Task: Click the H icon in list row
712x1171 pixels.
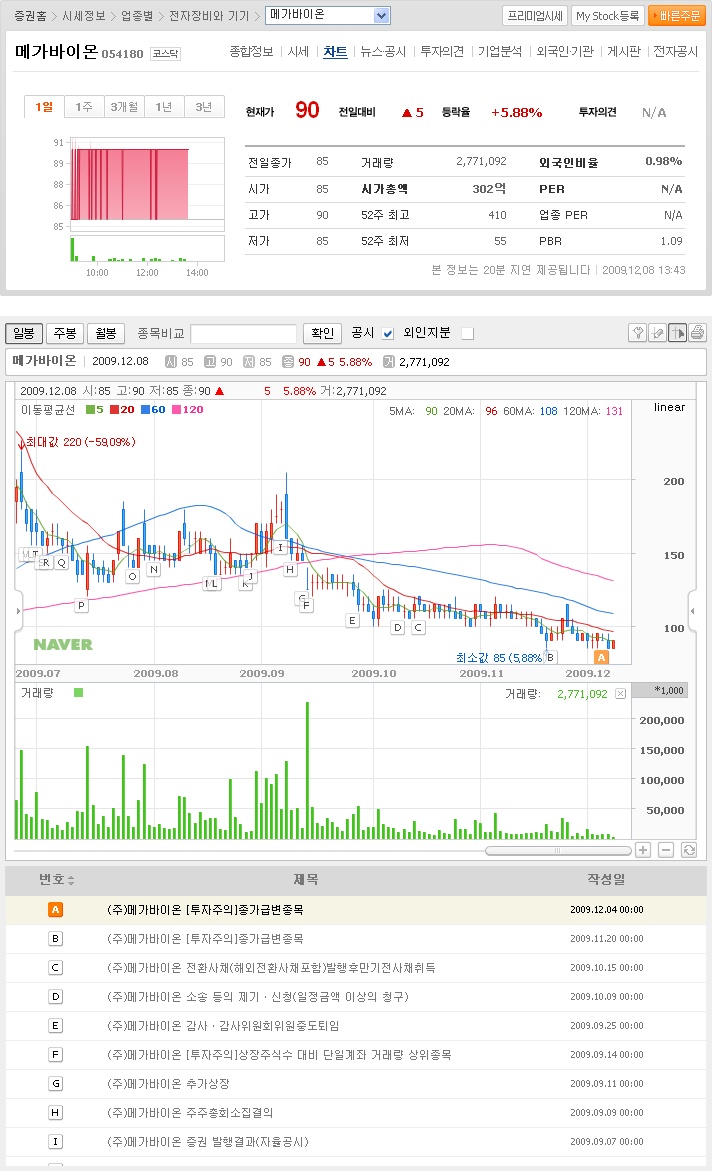Action: point(55,1113)
